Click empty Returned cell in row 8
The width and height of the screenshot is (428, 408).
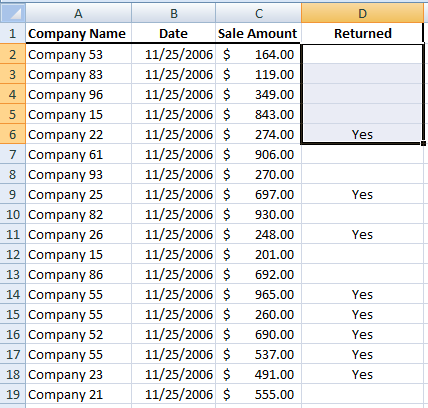point(362,174)
